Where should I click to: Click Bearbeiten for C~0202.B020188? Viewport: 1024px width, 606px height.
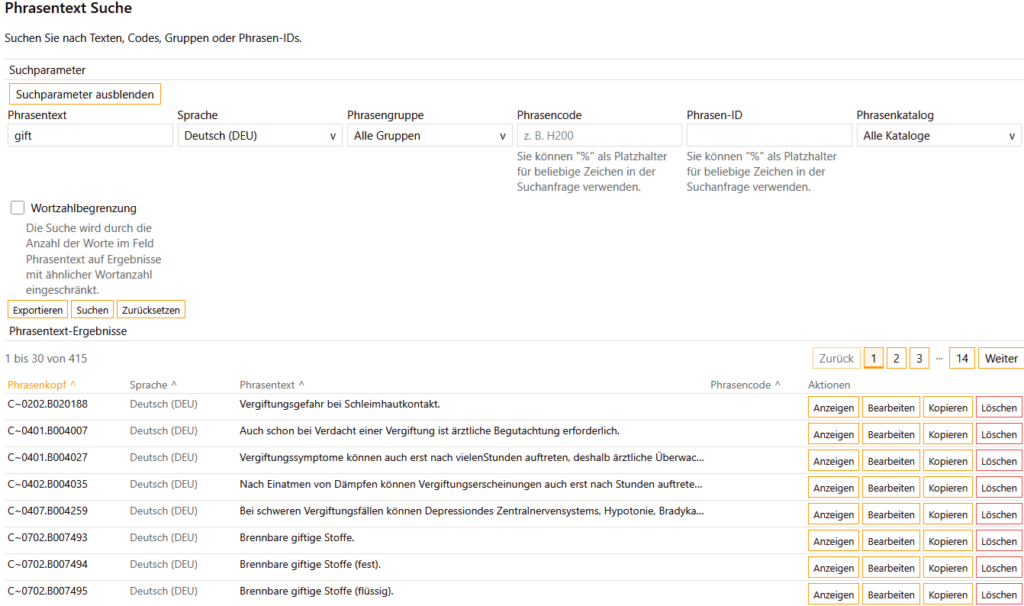[x=891, y=407]
